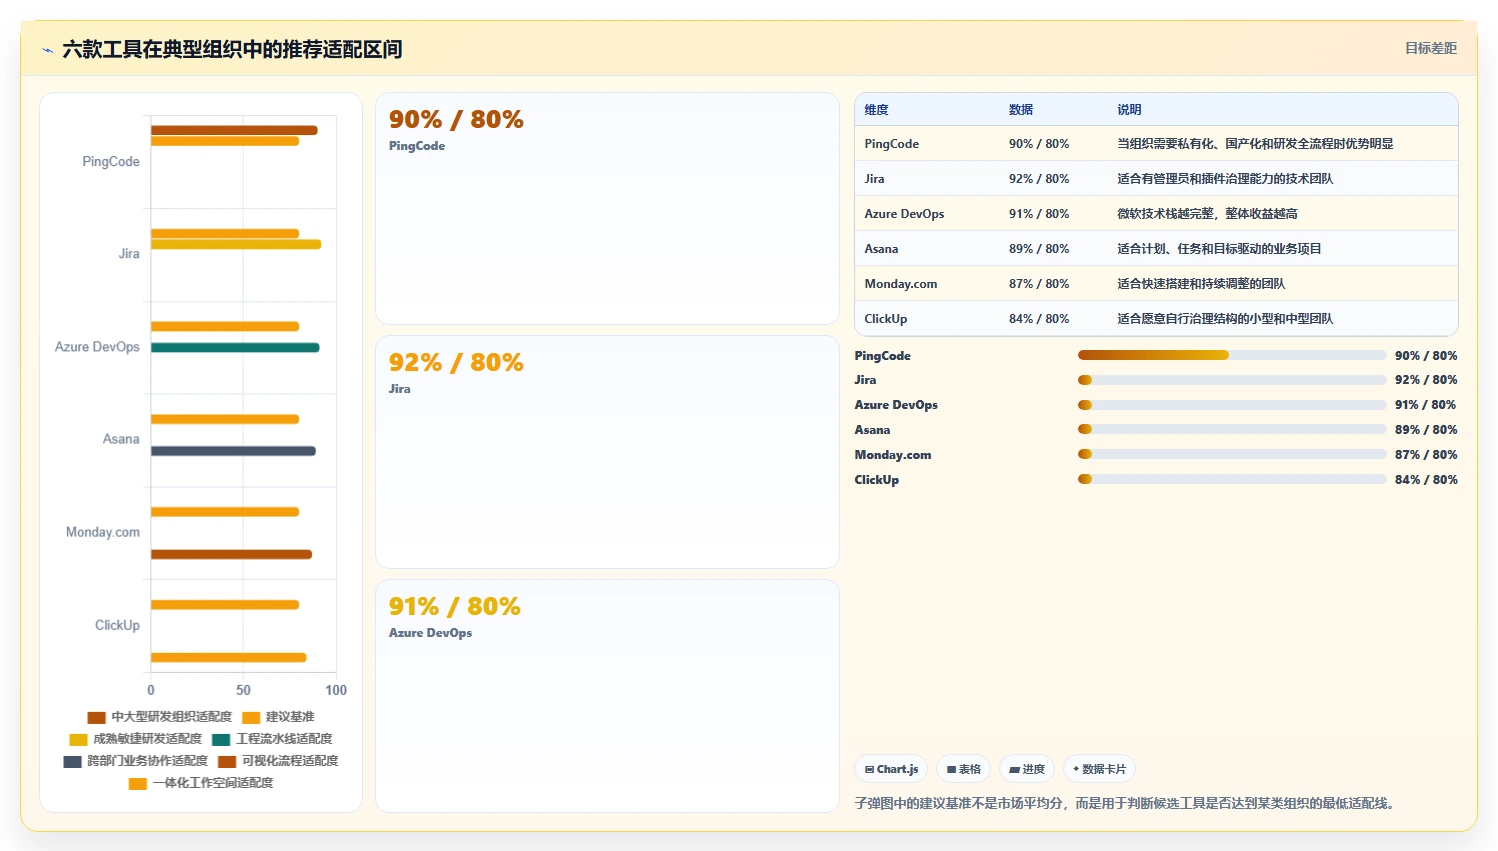
Task: Click the chart axis label Monday.com
Action: pos(103,532)
